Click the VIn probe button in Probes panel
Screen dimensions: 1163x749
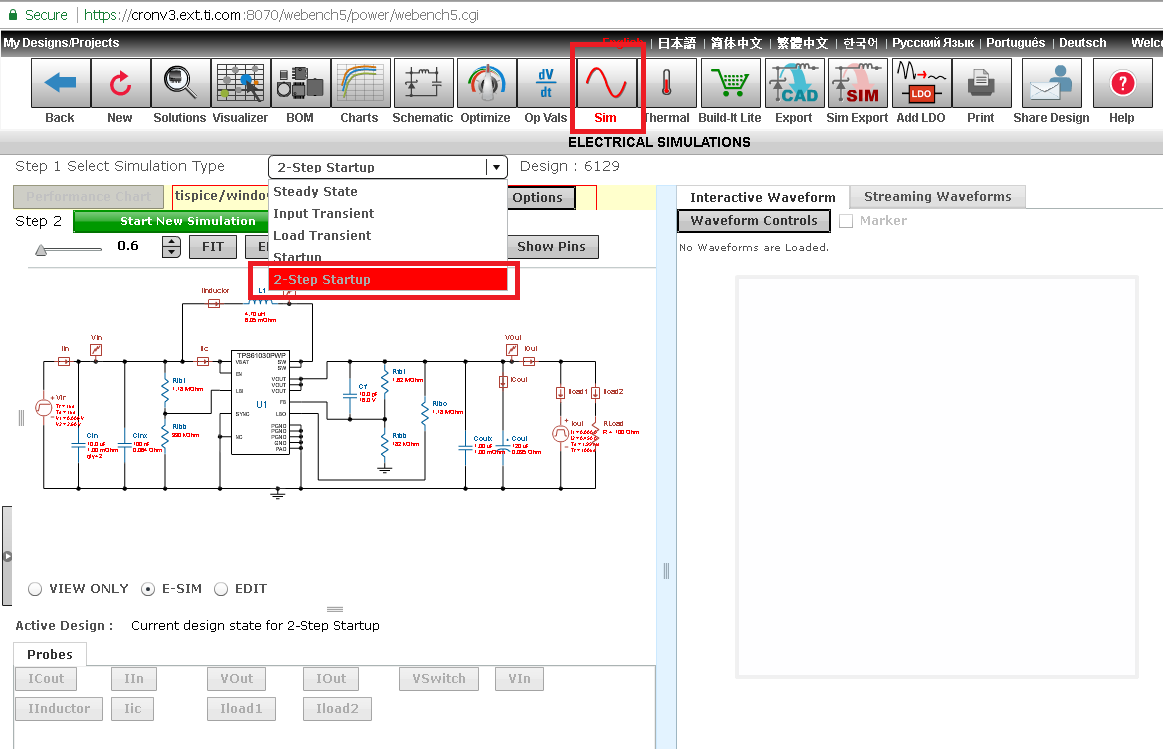point(519,679)
